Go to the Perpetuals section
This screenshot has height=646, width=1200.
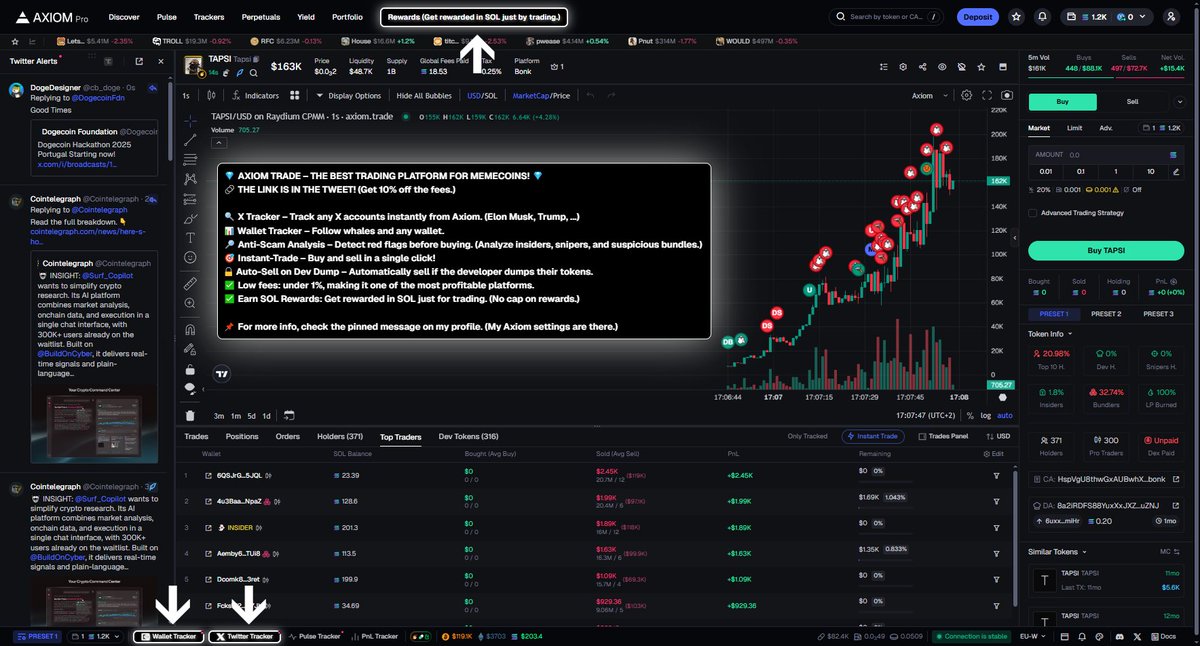coord(261,17)
